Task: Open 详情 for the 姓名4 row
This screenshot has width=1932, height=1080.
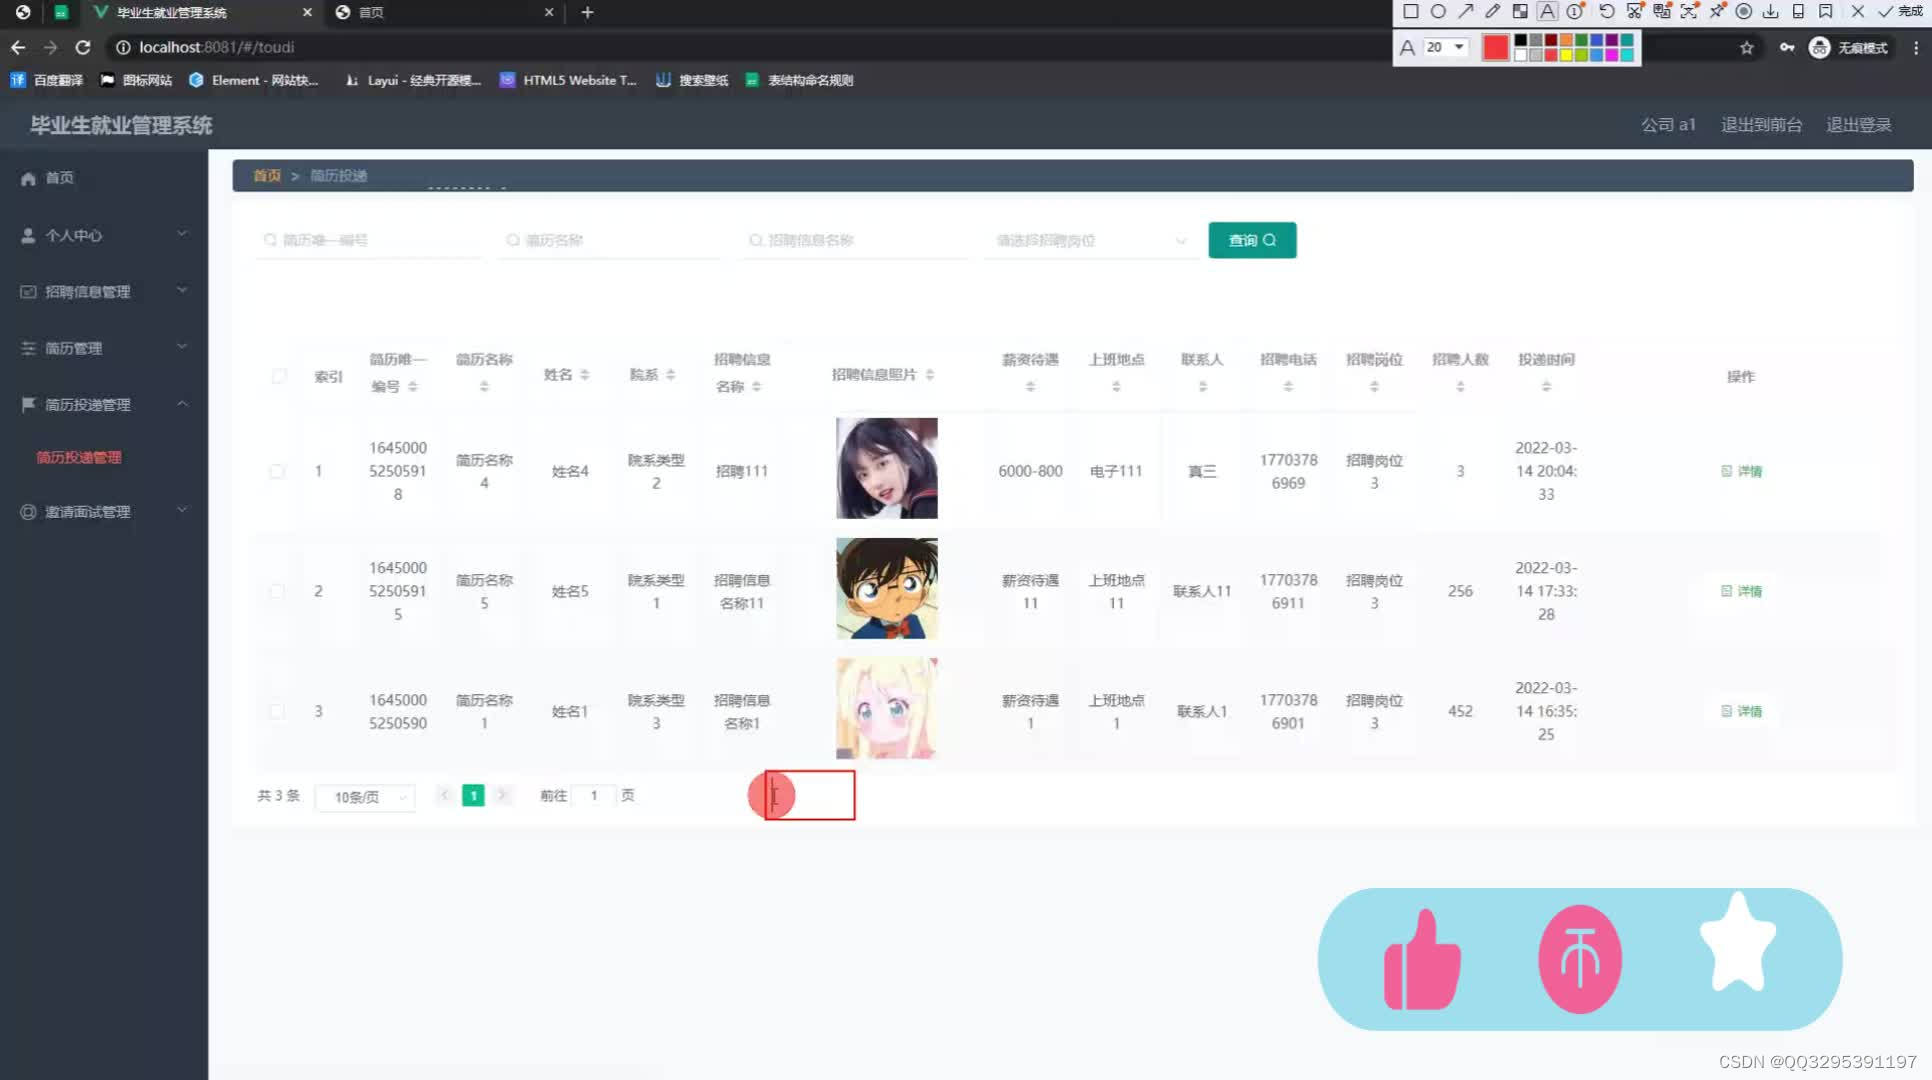Action: 1742,471
